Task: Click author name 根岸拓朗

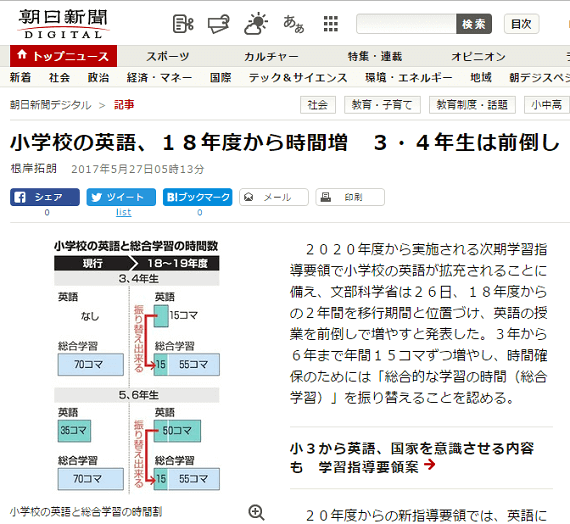Action: click(x=33, y=169)
